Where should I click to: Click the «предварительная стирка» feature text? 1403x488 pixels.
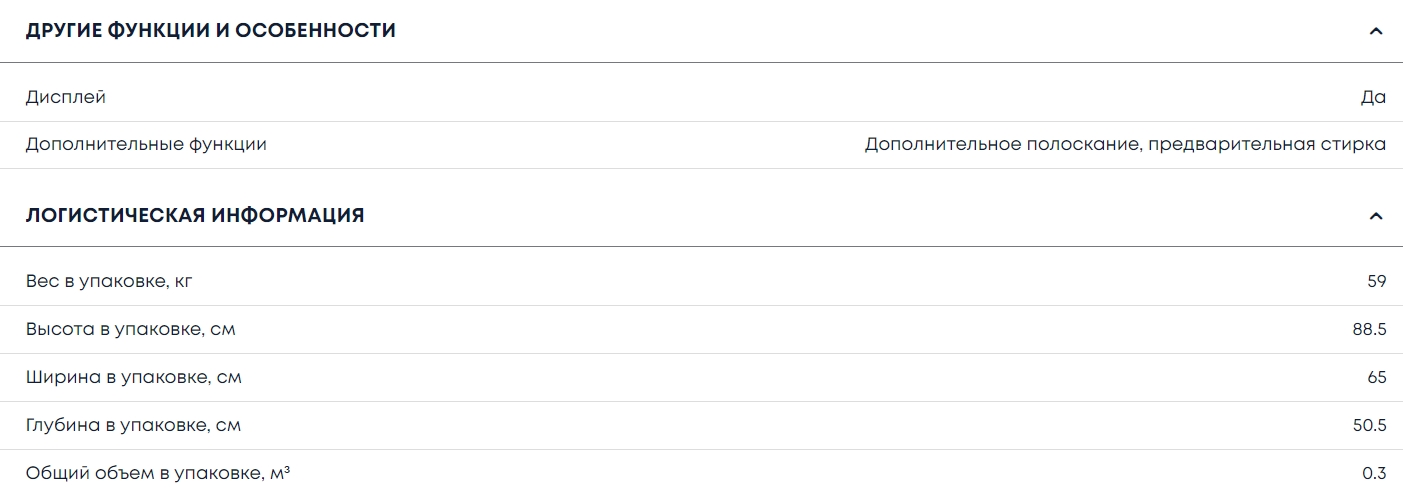coord(1267,144)
